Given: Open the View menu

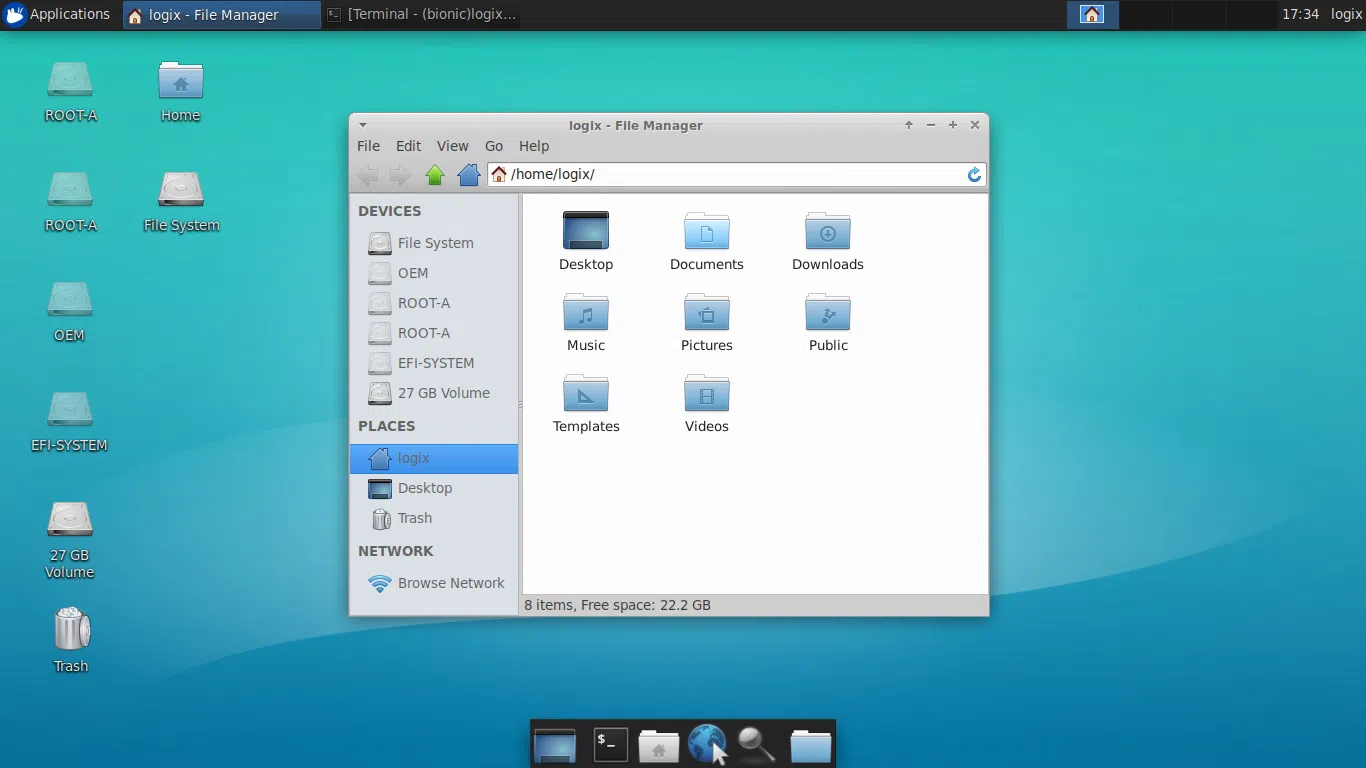Looking at the screenshot, I should 452,146.
